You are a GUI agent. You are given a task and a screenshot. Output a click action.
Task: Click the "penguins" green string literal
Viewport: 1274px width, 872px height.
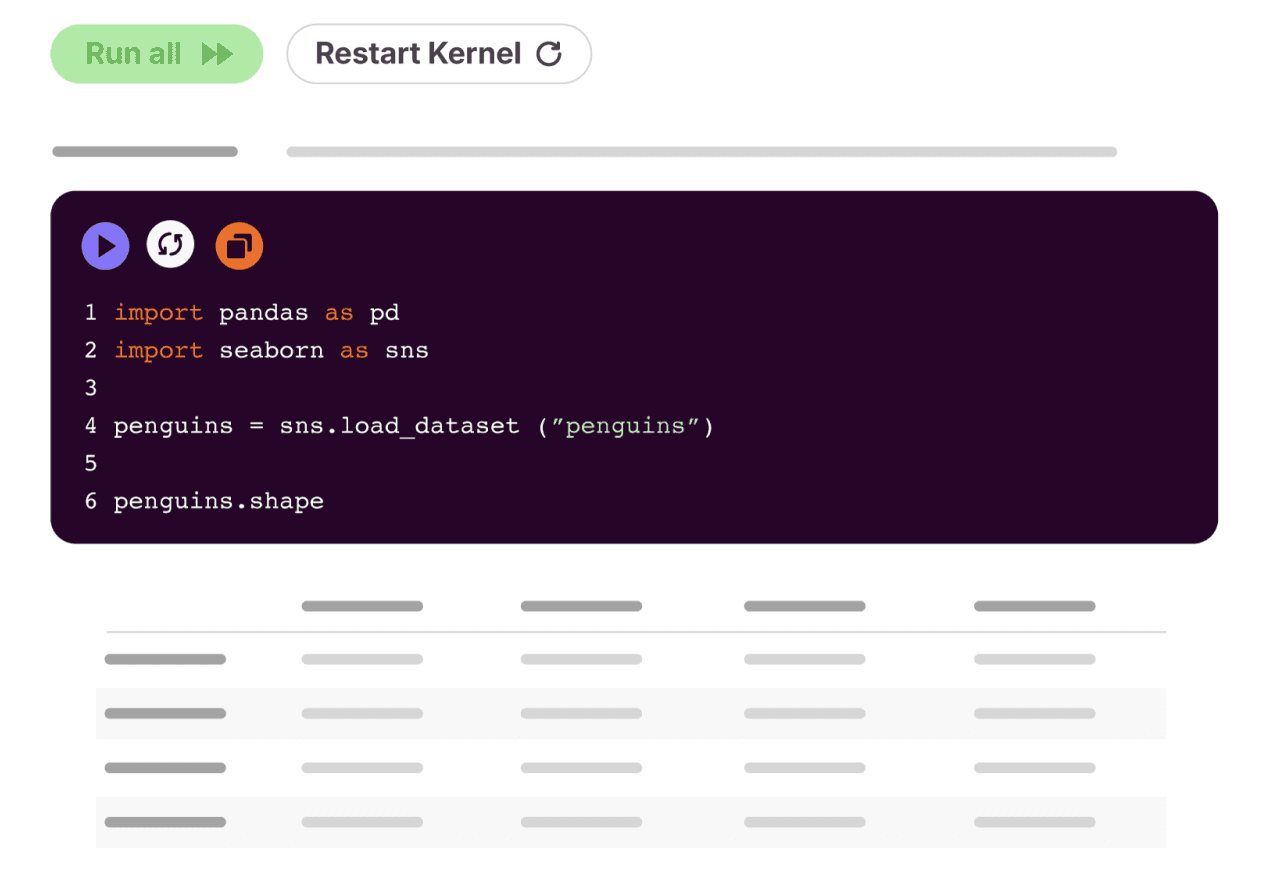pyautogui.click(x=625, y=426)
